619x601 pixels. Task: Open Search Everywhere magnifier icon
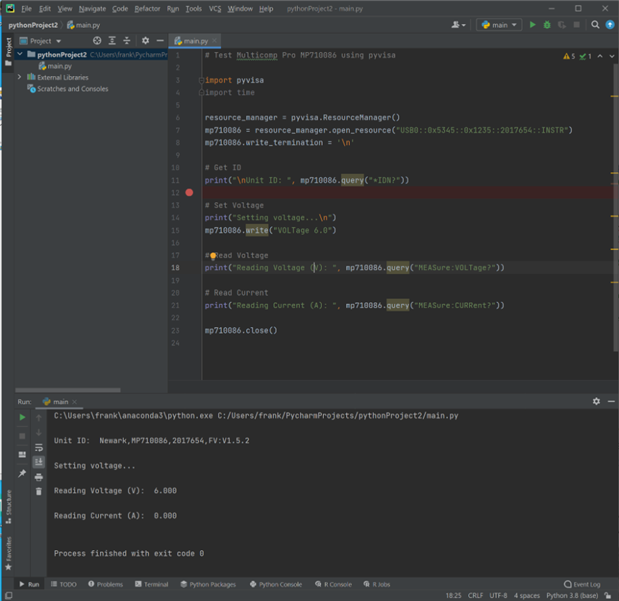pyautogui.click(x=595, y=25)
